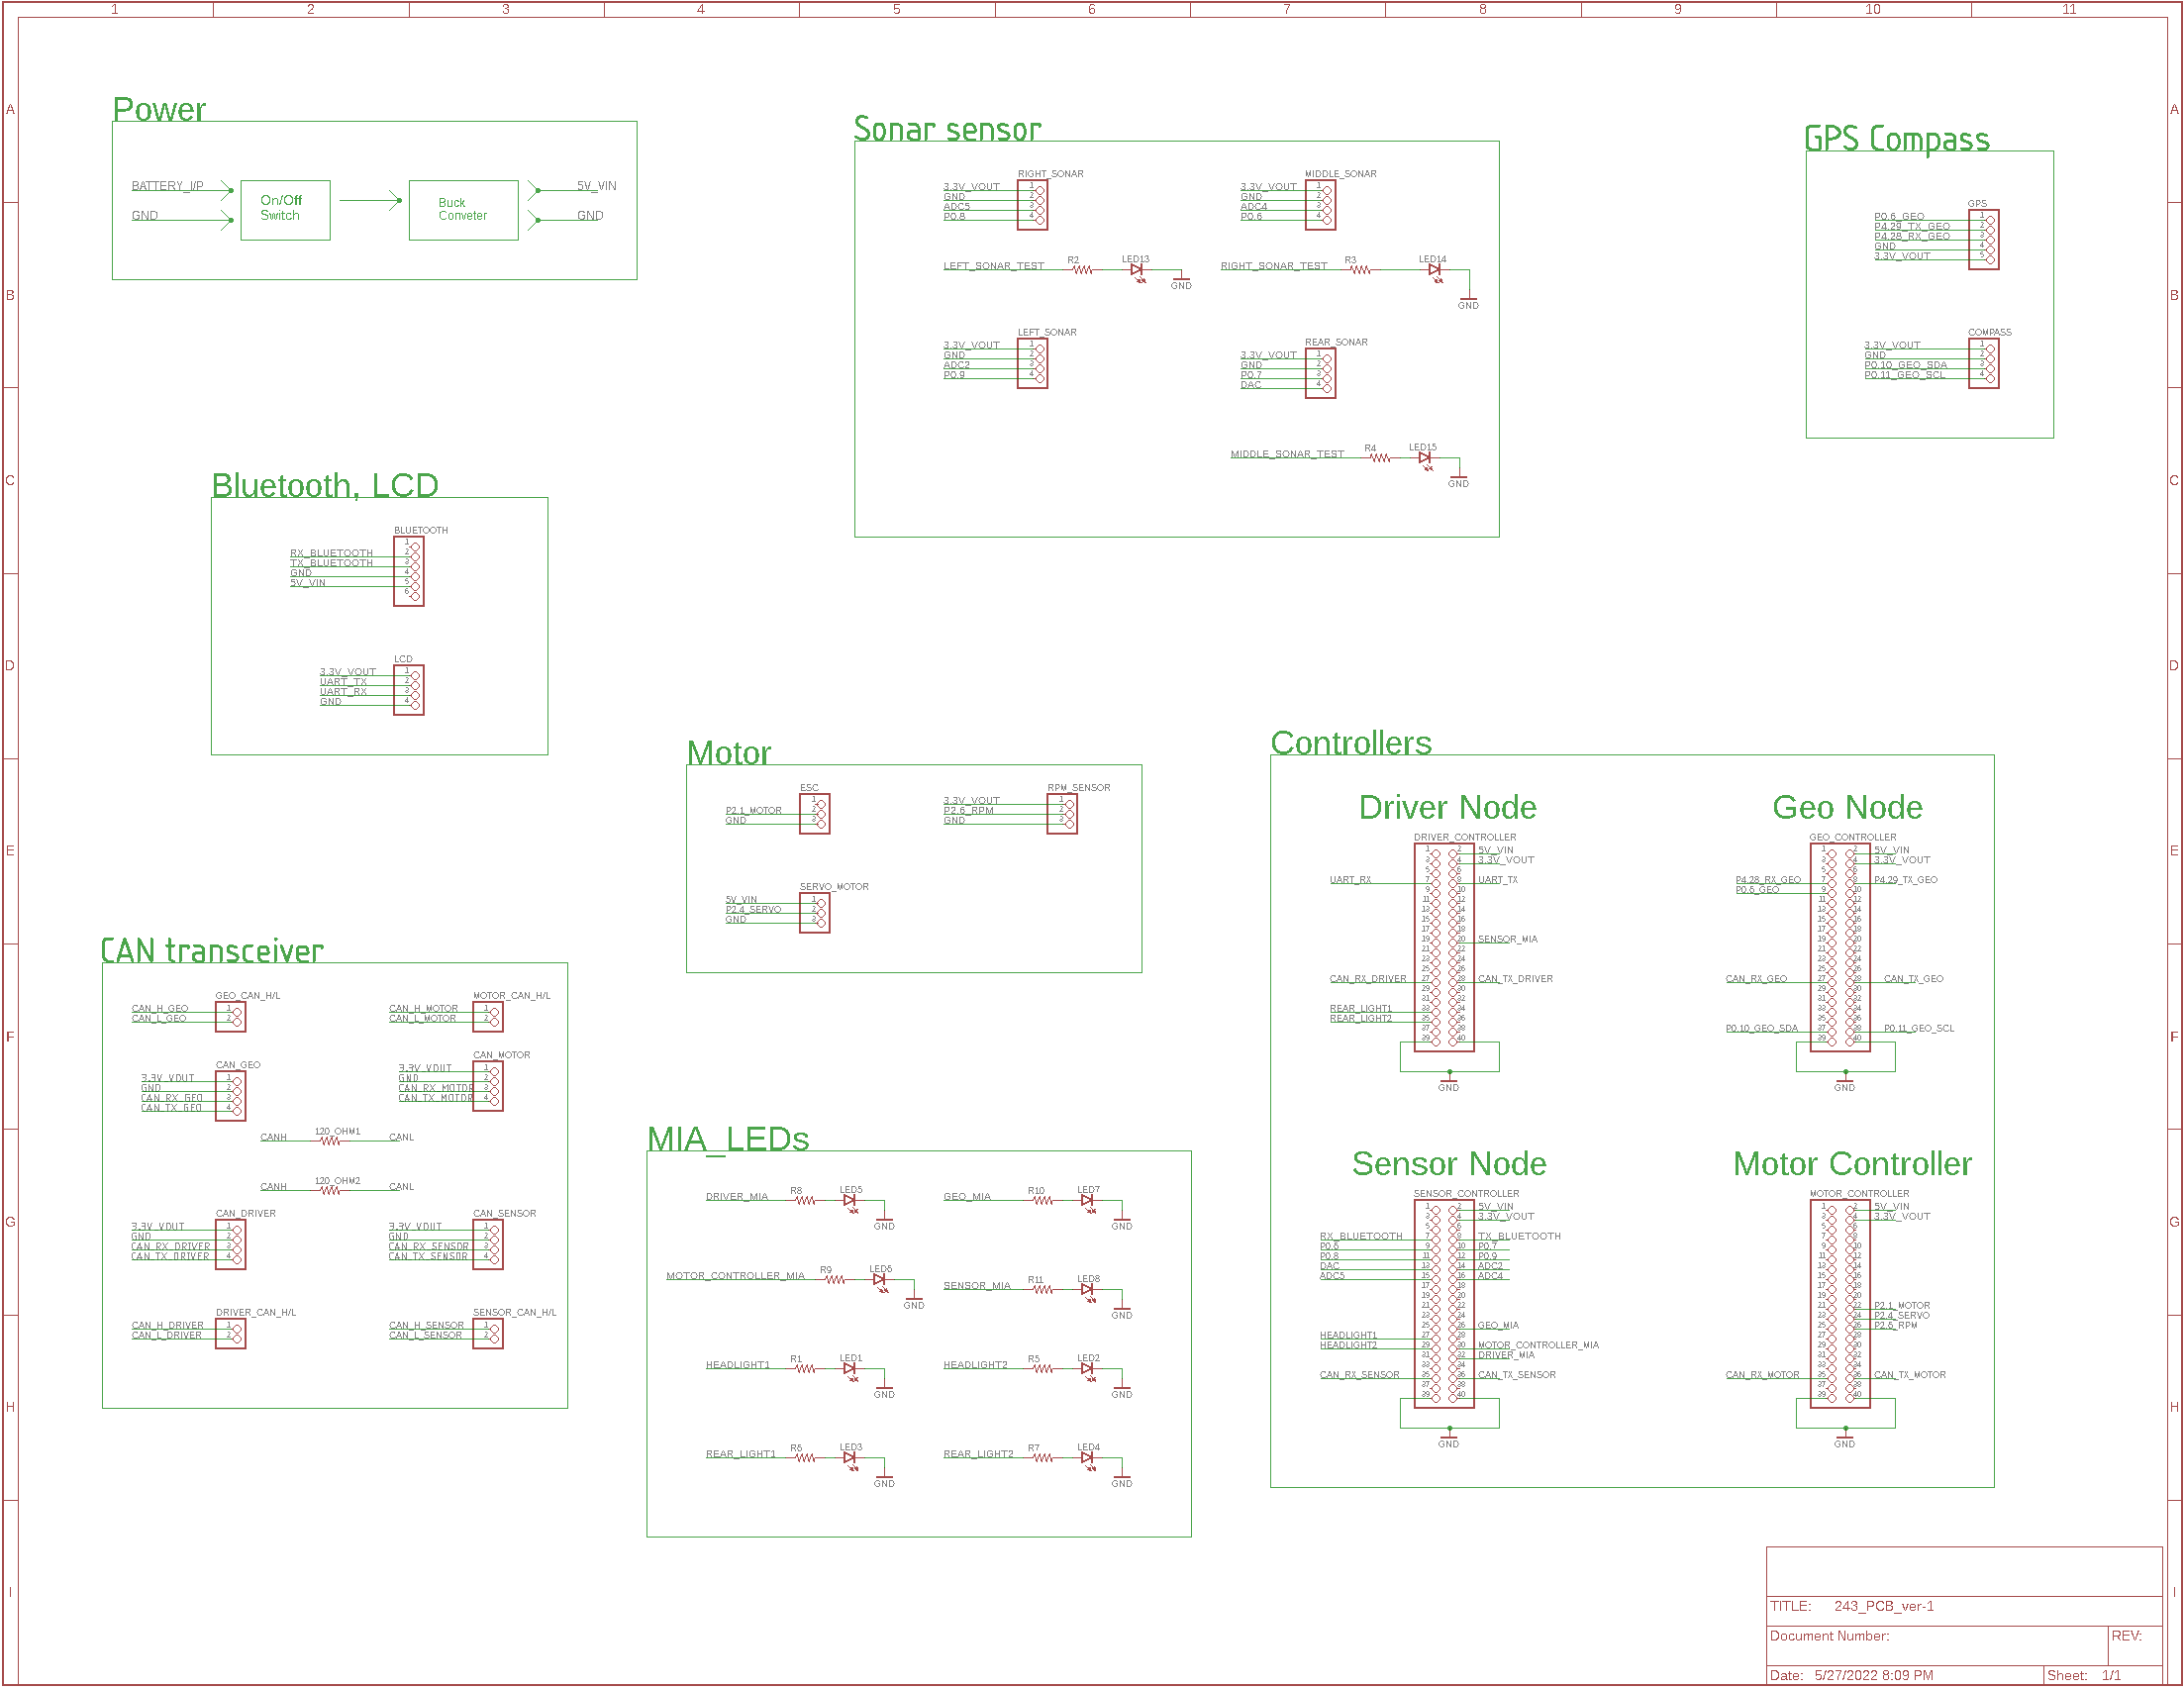
Task: Click the CAN_GEO connector symbol
Action: tap(231, 1096)
